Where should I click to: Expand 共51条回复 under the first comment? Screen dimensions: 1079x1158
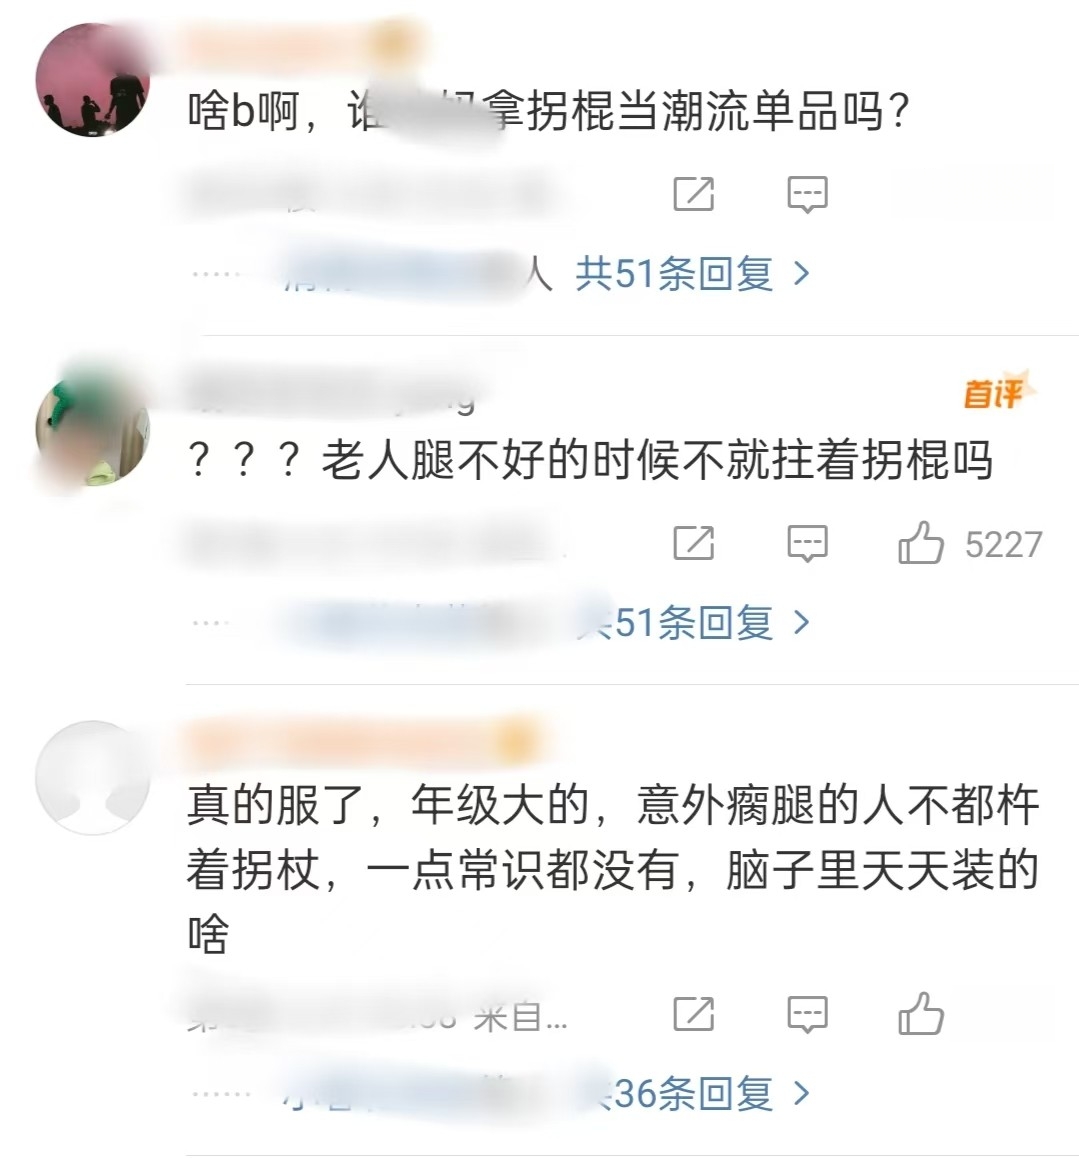tap(693, 274)
